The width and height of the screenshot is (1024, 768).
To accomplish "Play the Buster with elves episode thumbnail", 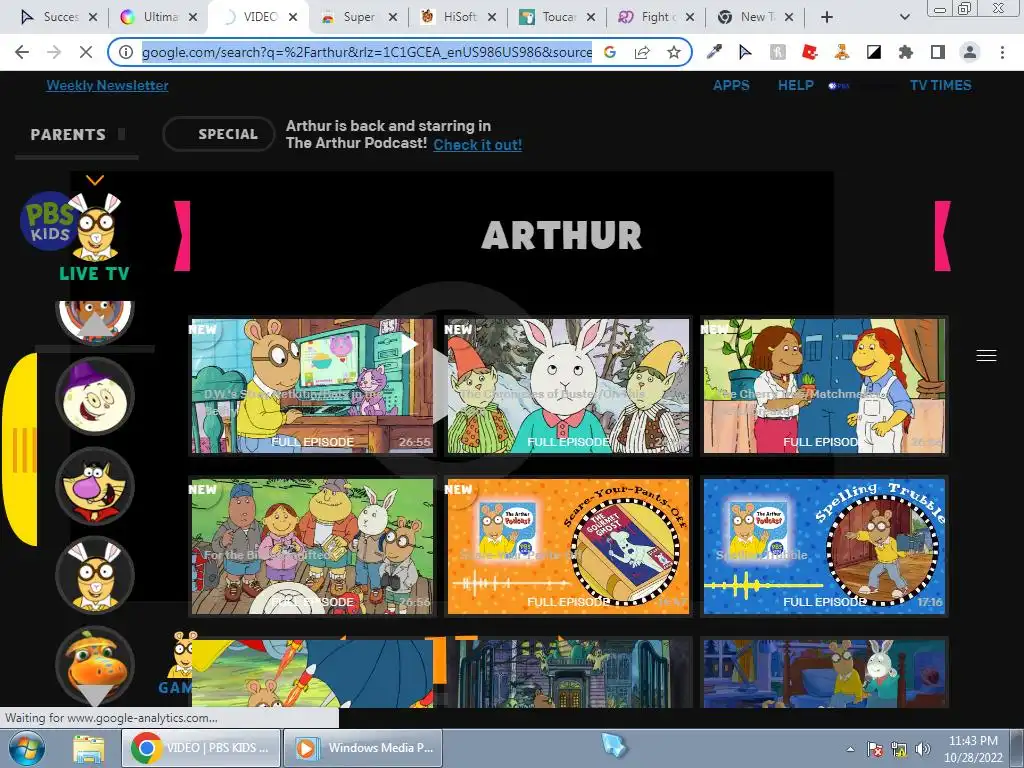I will click(x=568, y=386).
